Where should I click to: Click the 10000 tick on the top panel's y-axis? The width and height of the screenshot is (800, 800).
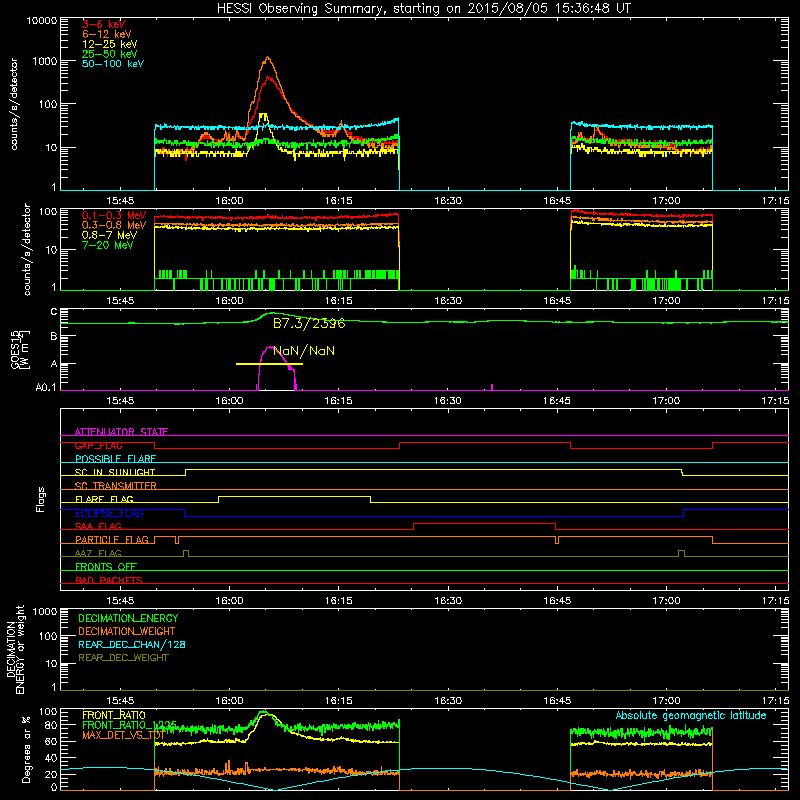(41, 21)
